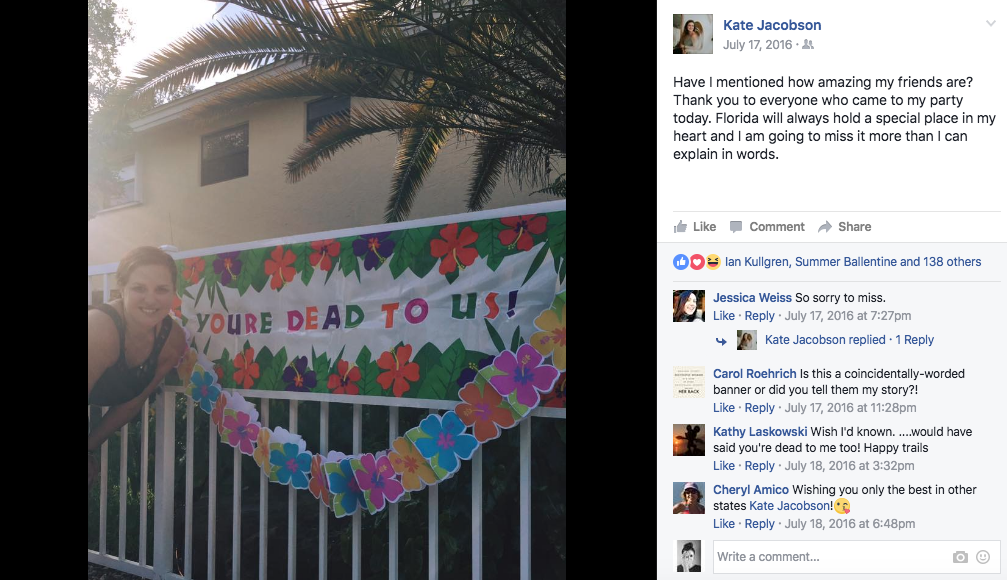Open Kate Jacobson's profile picture thumbnail
This screenshot has width=1007, height=580.
[x=693, y=34]
